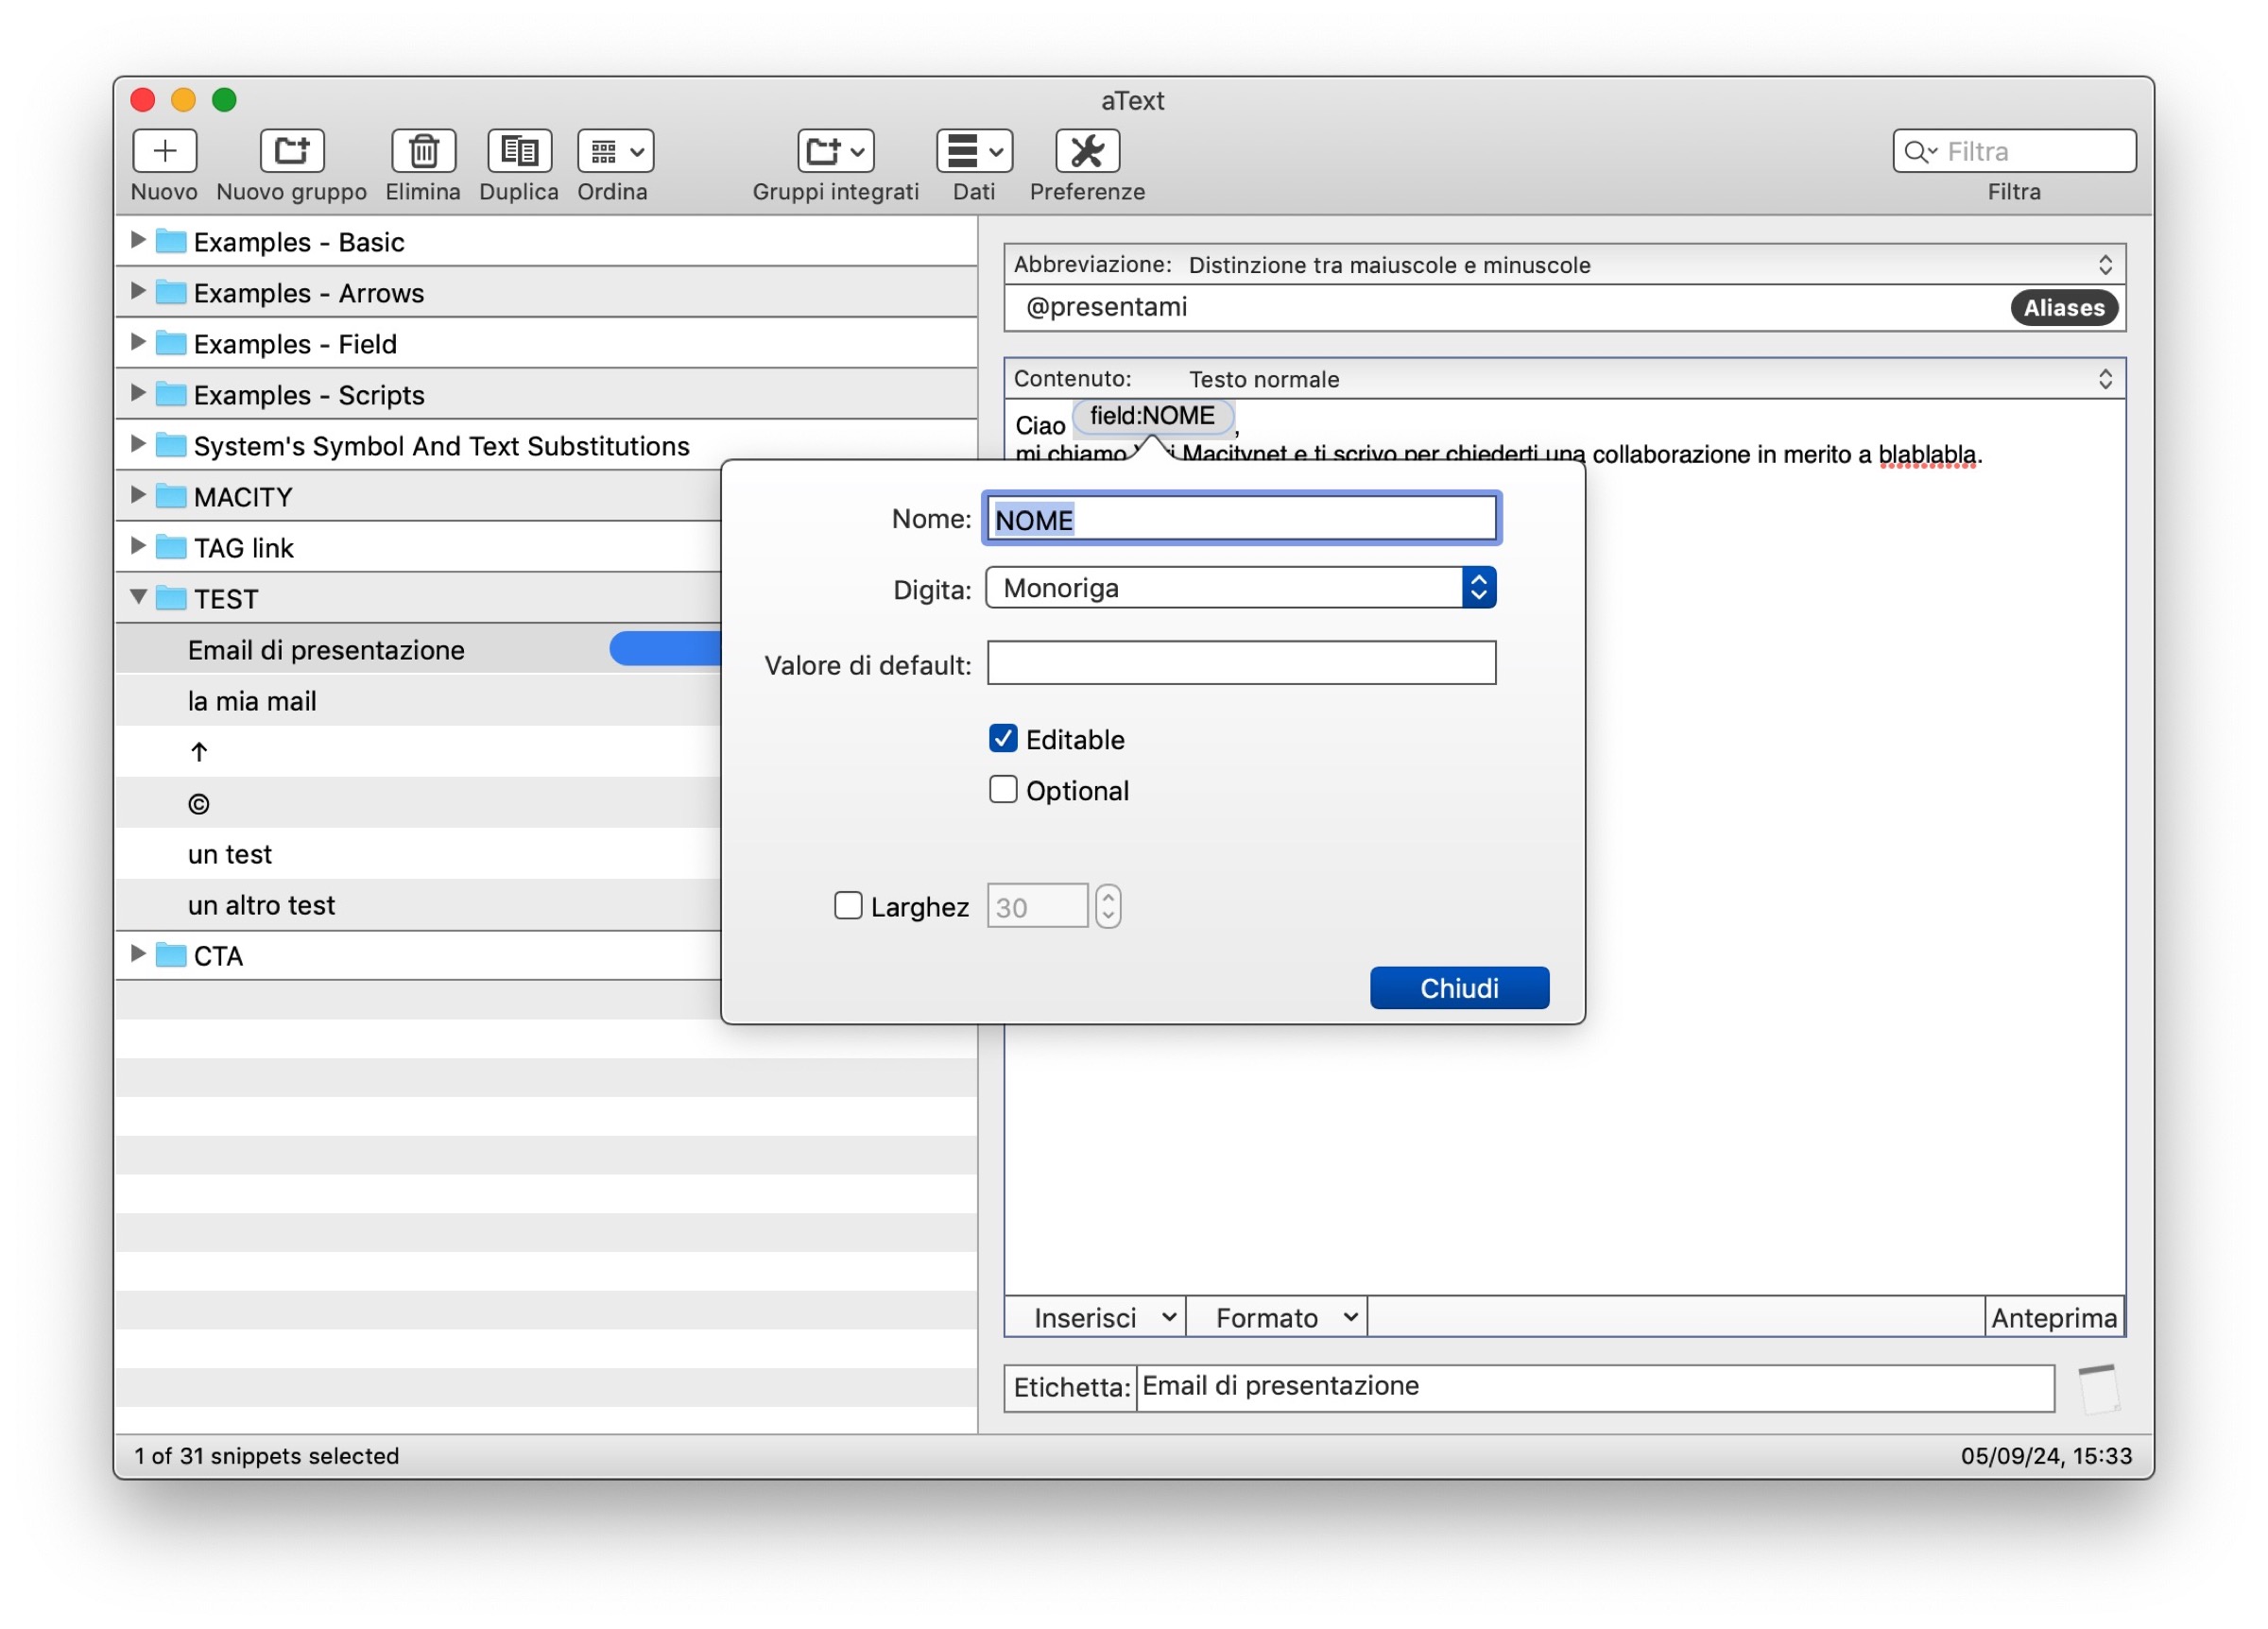The height and width of the screenshot is (1629, 2268).
Task: Click the Elimina trash icon
Action: 422,151
